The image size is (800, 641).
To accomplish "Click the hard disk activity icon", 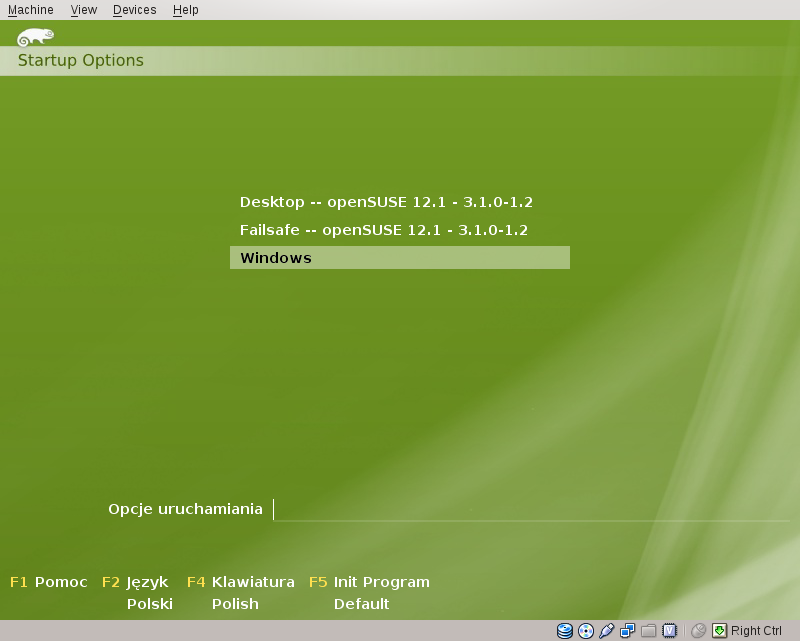I will [565, 631].
